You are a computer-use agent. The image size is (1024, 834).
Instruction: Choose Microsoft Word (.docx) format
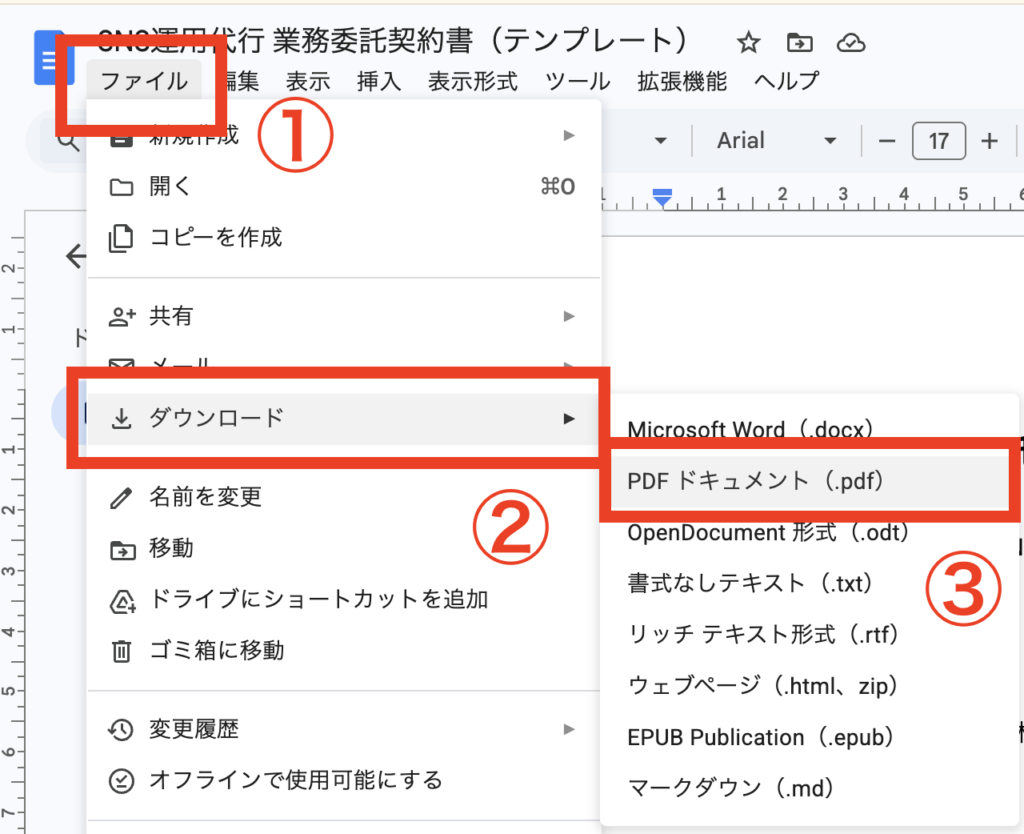751,429
